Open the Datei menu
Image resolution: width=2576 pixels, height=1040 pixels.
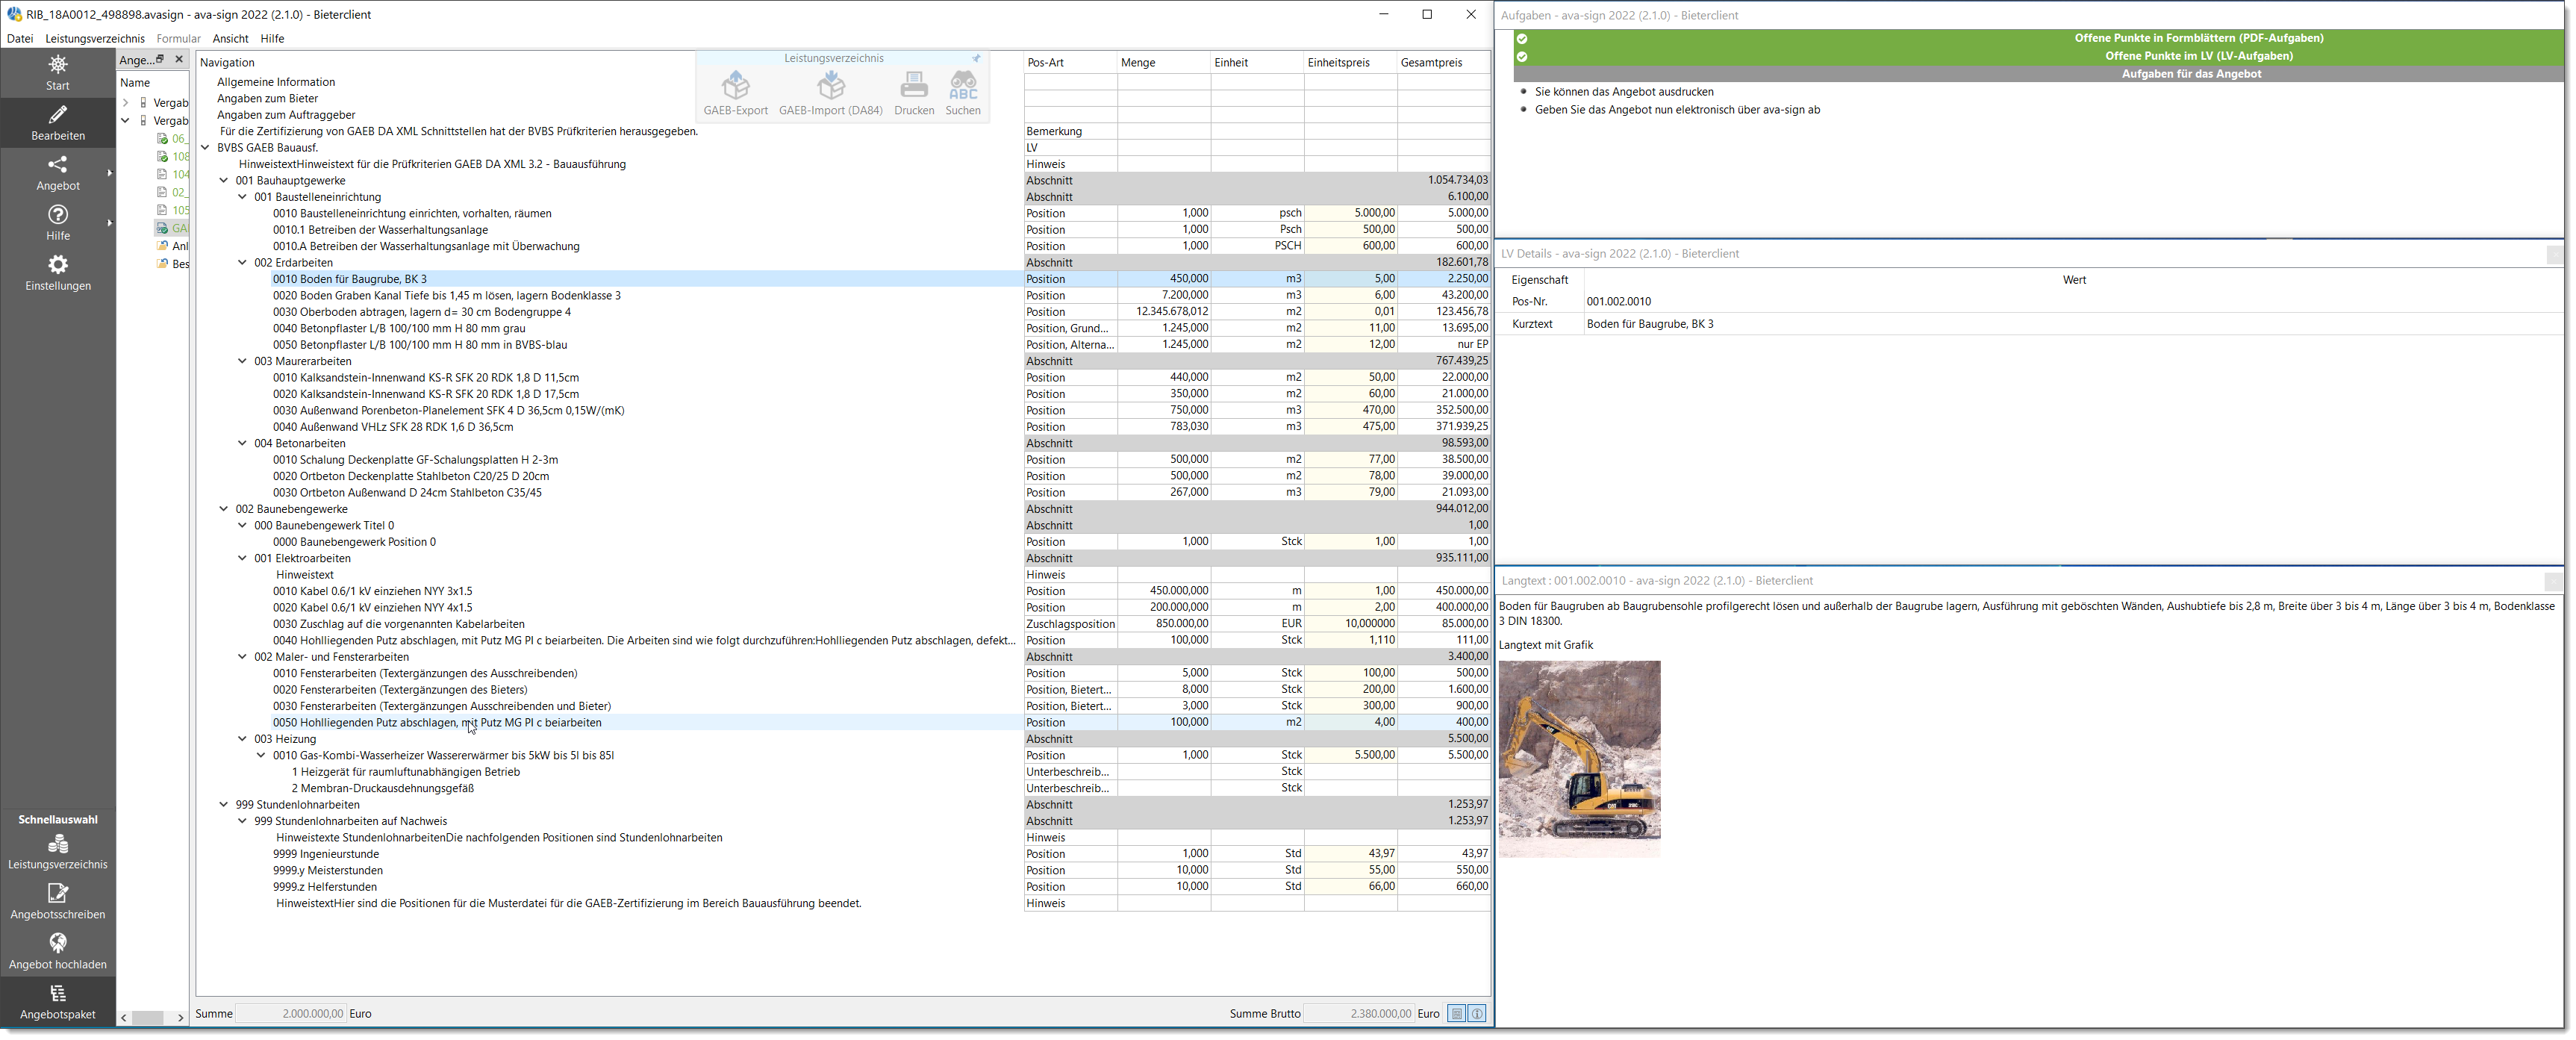20,39
